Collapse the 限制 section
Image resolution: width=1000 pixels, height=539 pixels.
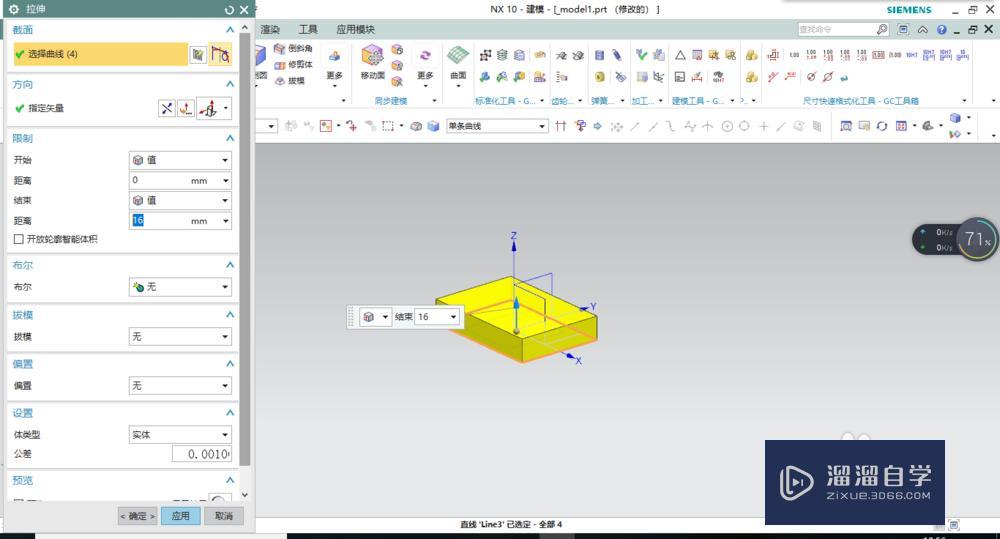230,138
